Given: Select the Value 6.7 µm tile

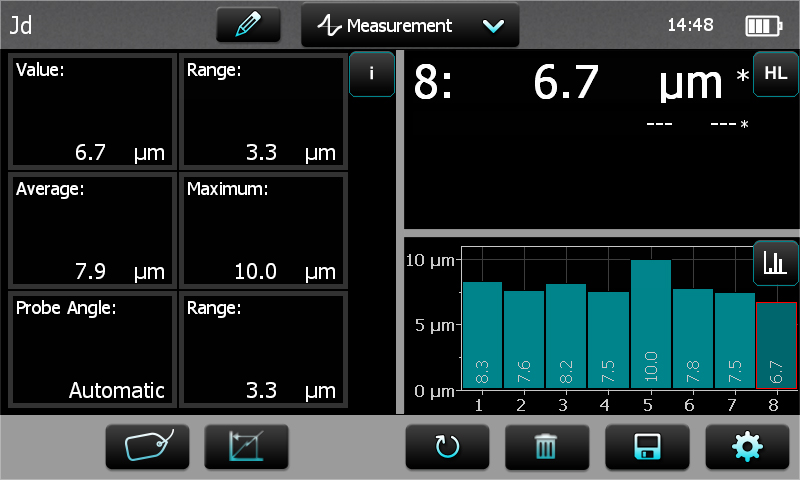Looking at the screenshot, I should click(91, 111).
